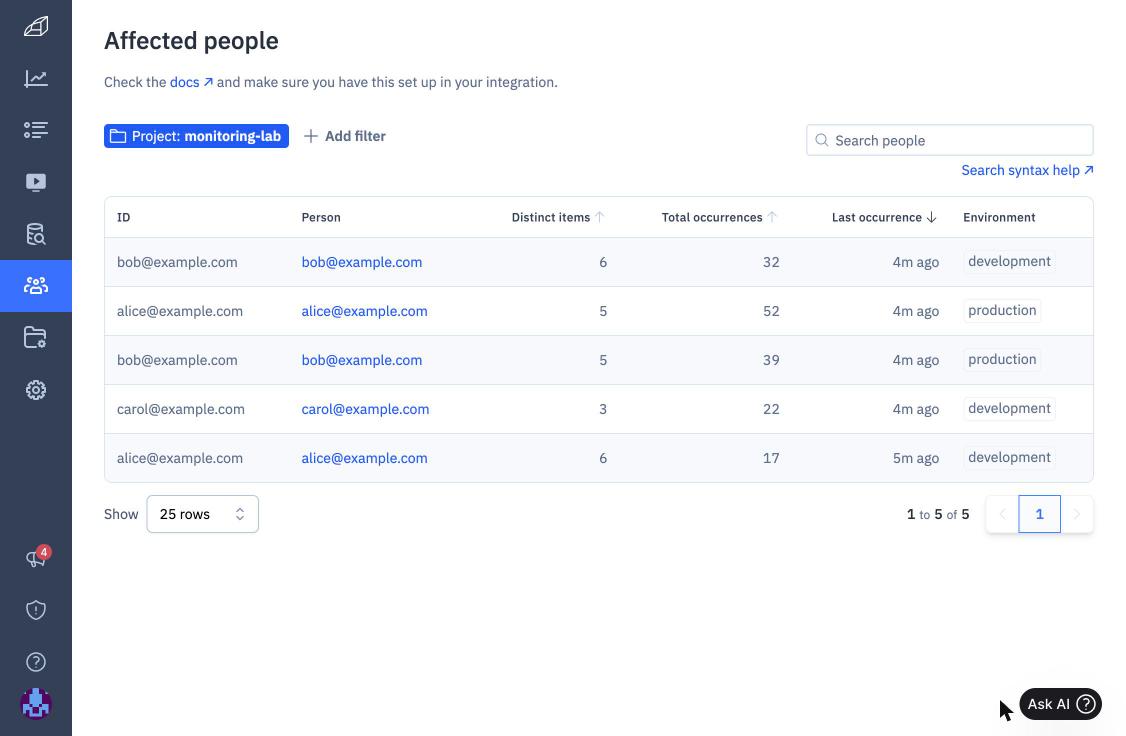Image resolution: width=1126 pixels, height=736 pixels.
Task: Go to previous page arrow
Action: [1002, 514]
